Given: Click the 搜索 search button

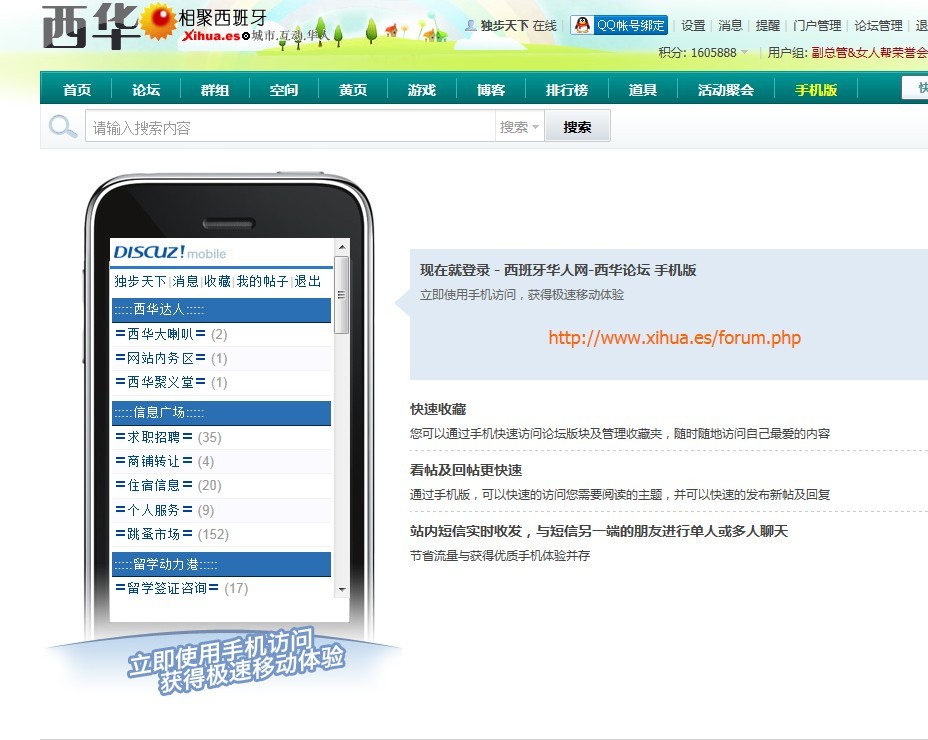Looking at the screenshot, I should click(x=578, y=127).
